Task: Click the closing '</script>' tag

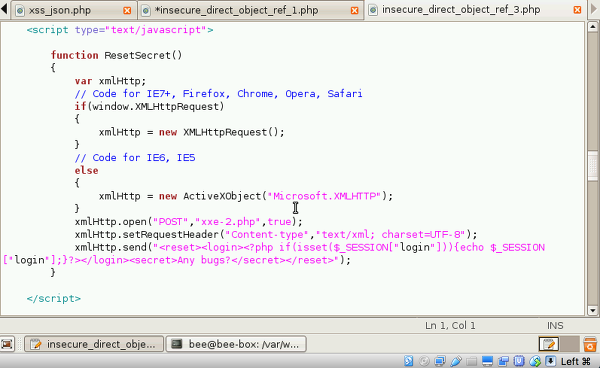Action: click(54, 298)
